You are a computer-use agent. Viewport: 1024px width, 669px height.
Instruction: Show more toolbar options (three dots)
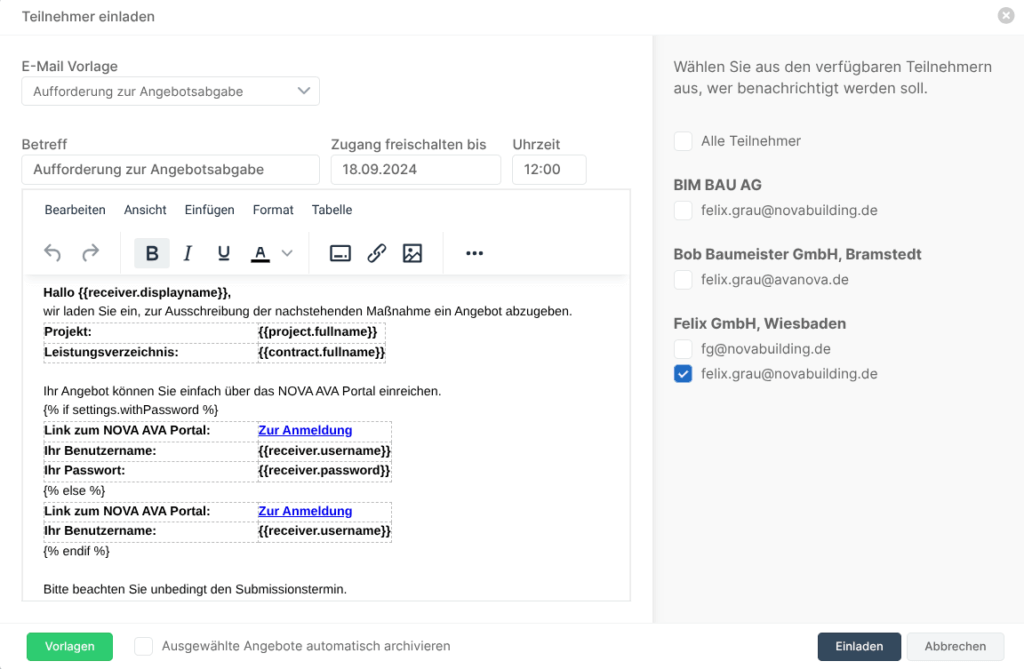click(474, 253)
